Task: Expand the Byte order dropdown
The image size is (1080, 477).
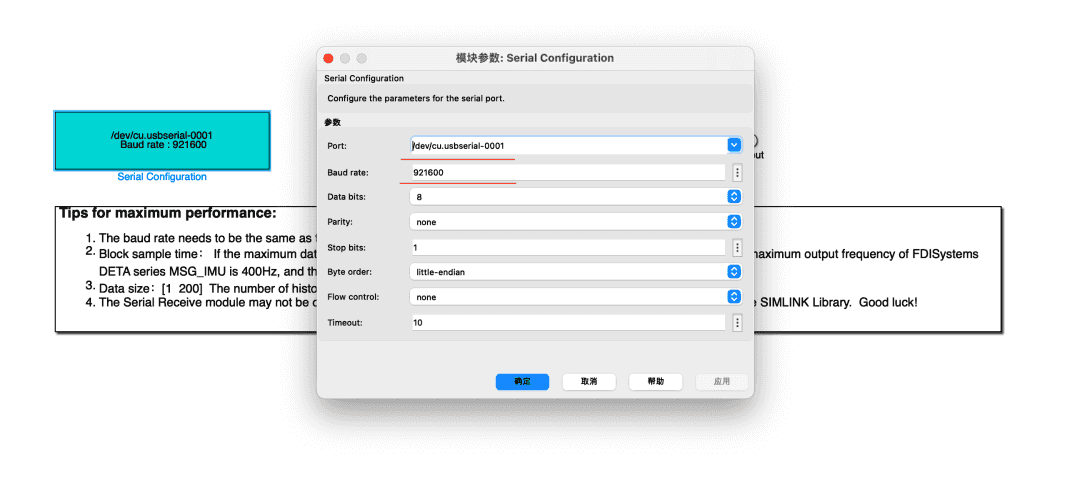Action: [733, 271]
